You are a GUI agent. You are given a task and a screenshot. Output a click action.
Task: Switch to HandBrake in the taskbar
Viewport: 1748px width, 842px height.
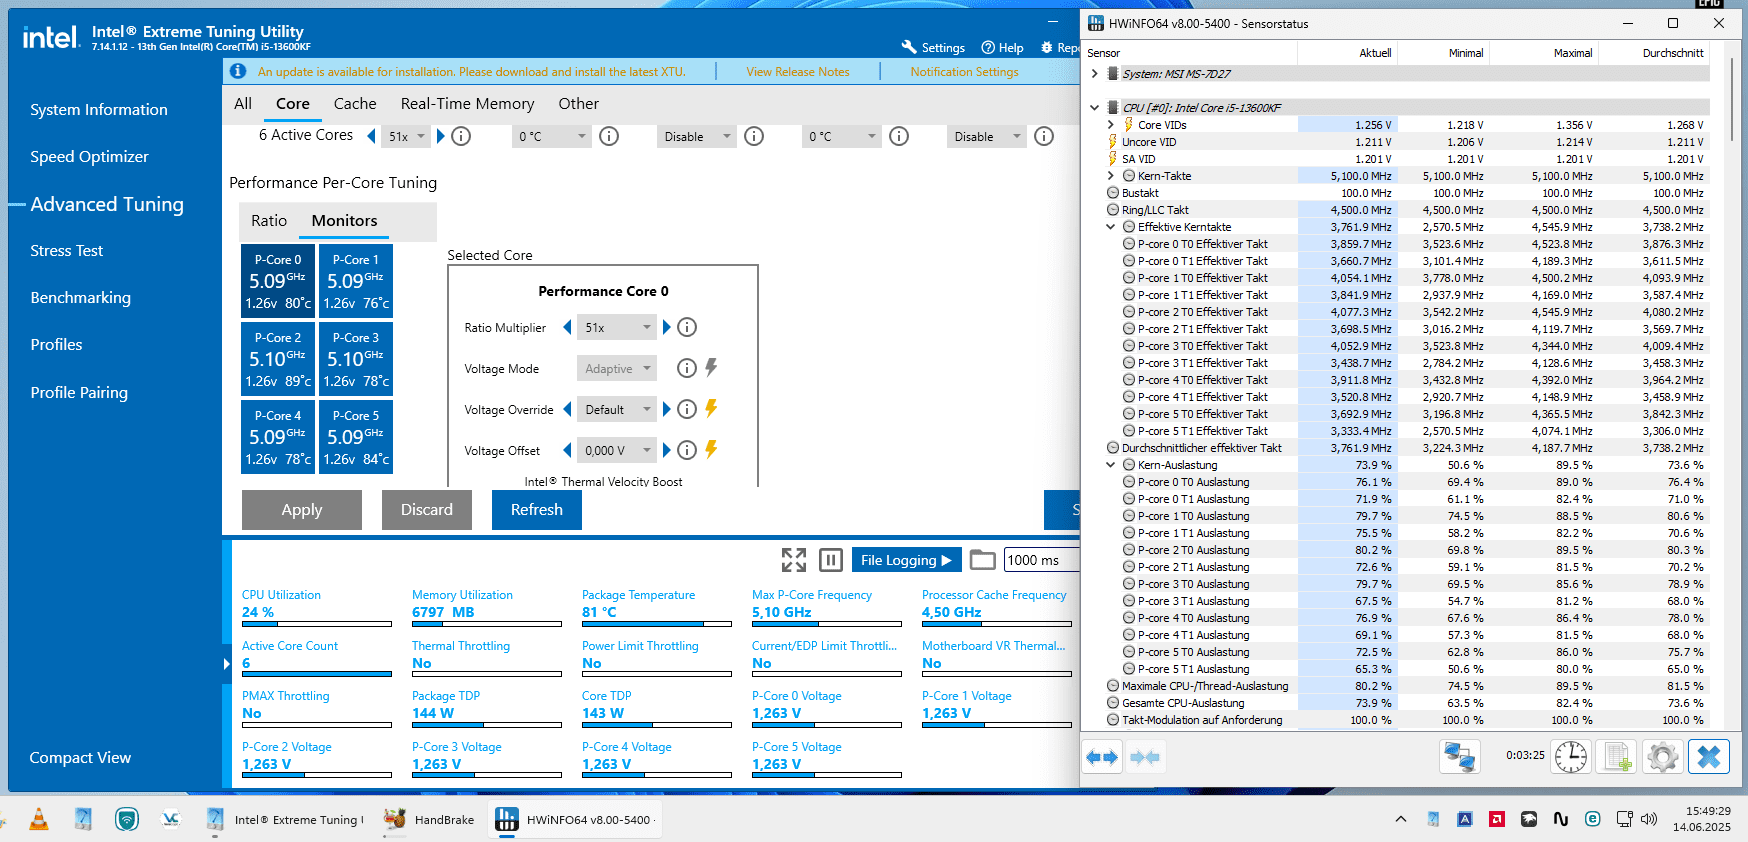point(430,819)
